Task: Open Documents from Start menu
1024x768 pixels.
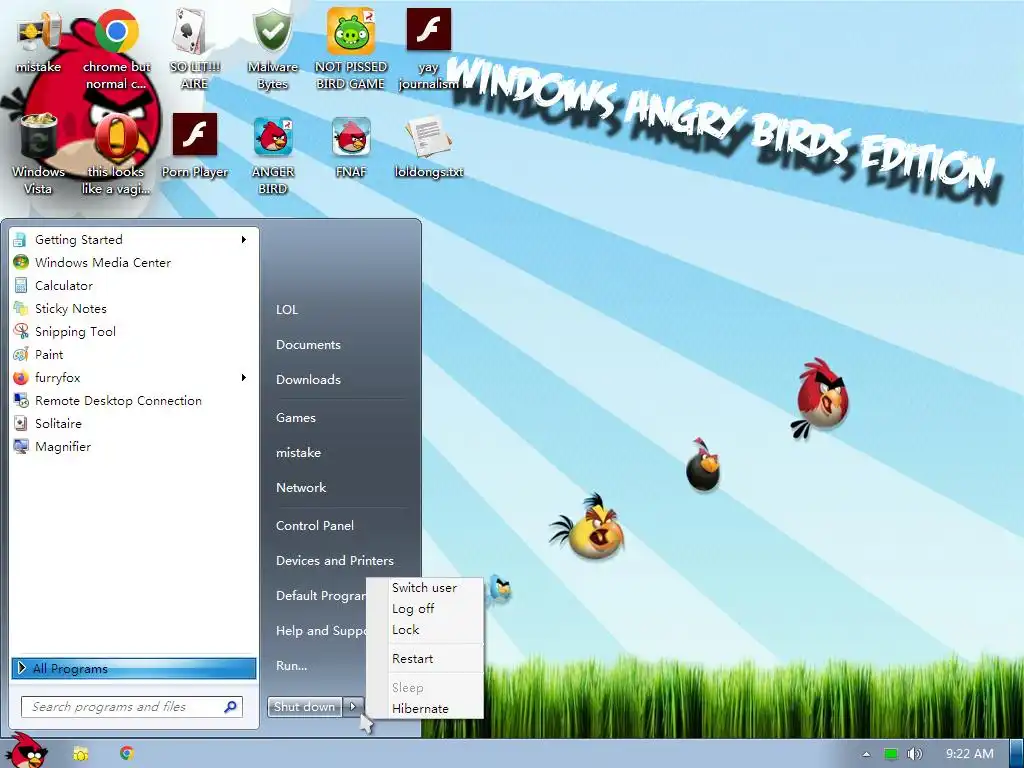Action: [308, 345]
